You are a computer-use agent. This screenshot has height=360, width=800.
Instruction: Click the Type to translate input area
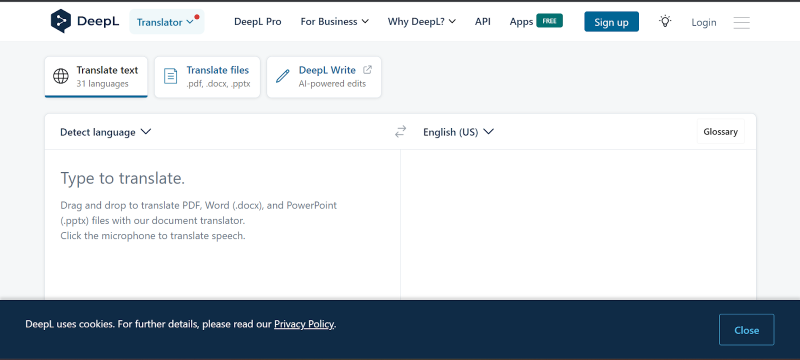(x=222, y=224)
